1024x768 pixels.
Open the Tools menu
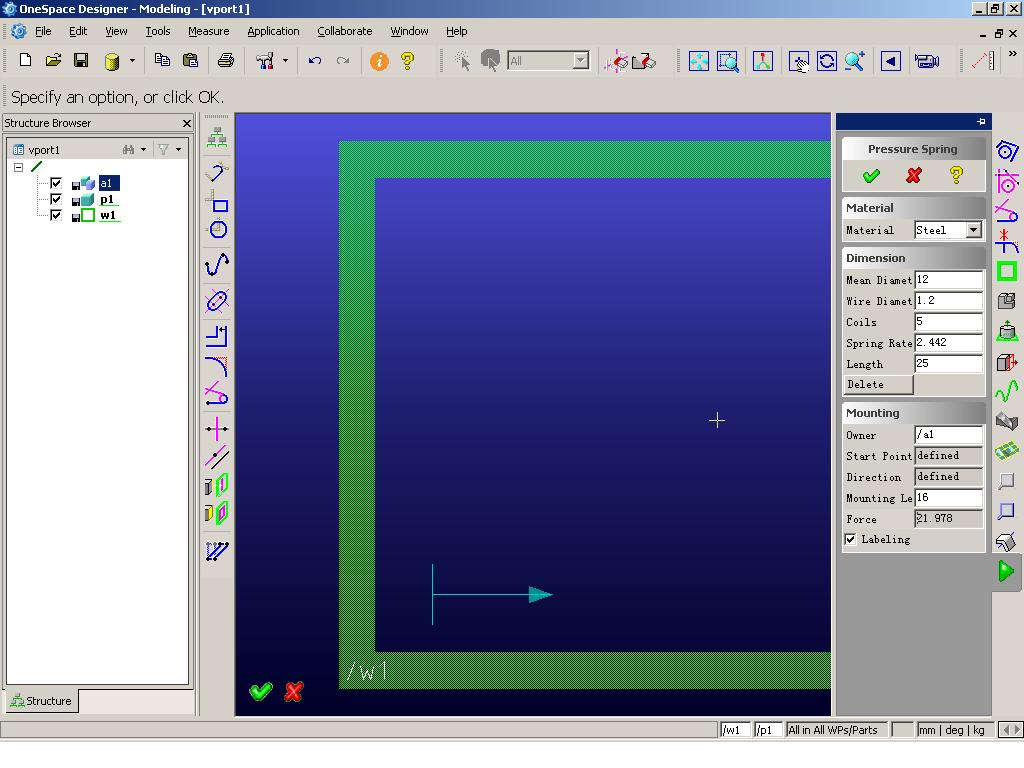coord(157,31)
